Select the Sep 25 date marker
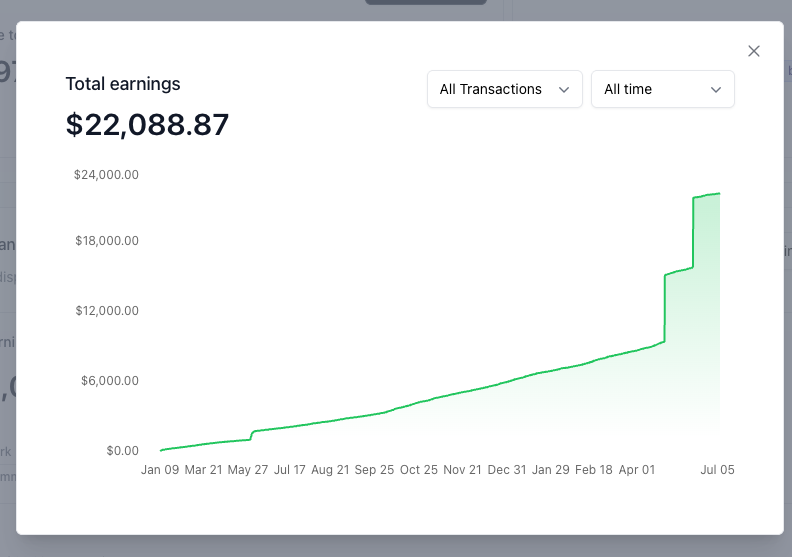 (374, 470)
